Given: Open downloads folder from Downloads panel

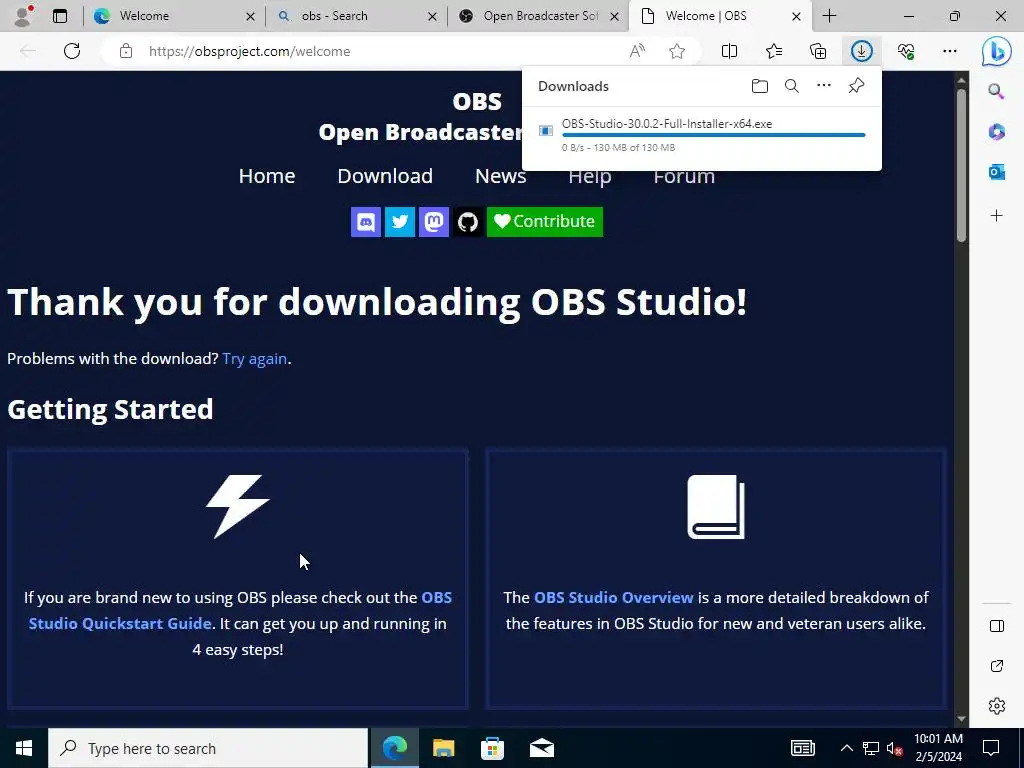Looking at the screenshot, I should point(760,86).
